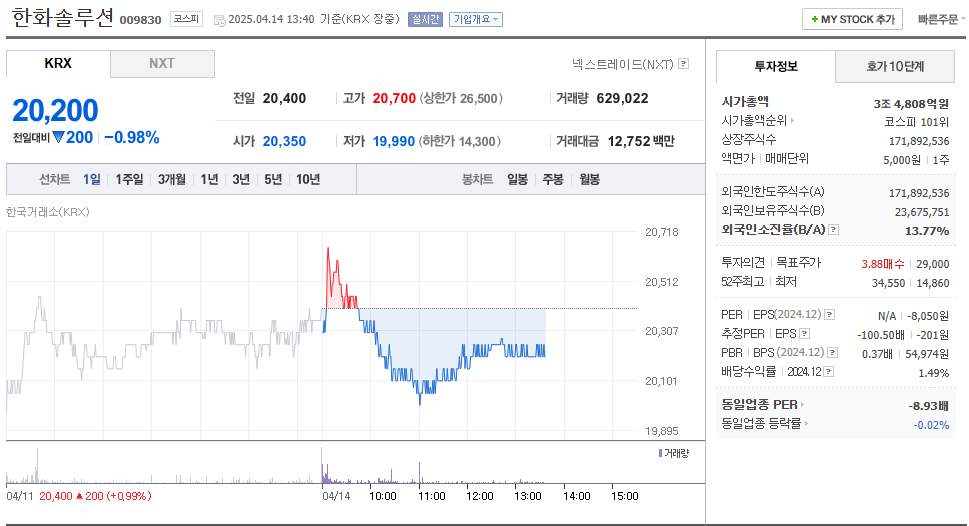Show the 3개월 line chart
The width and height of the screenshot is (969, 526).
tap(171, 179)
